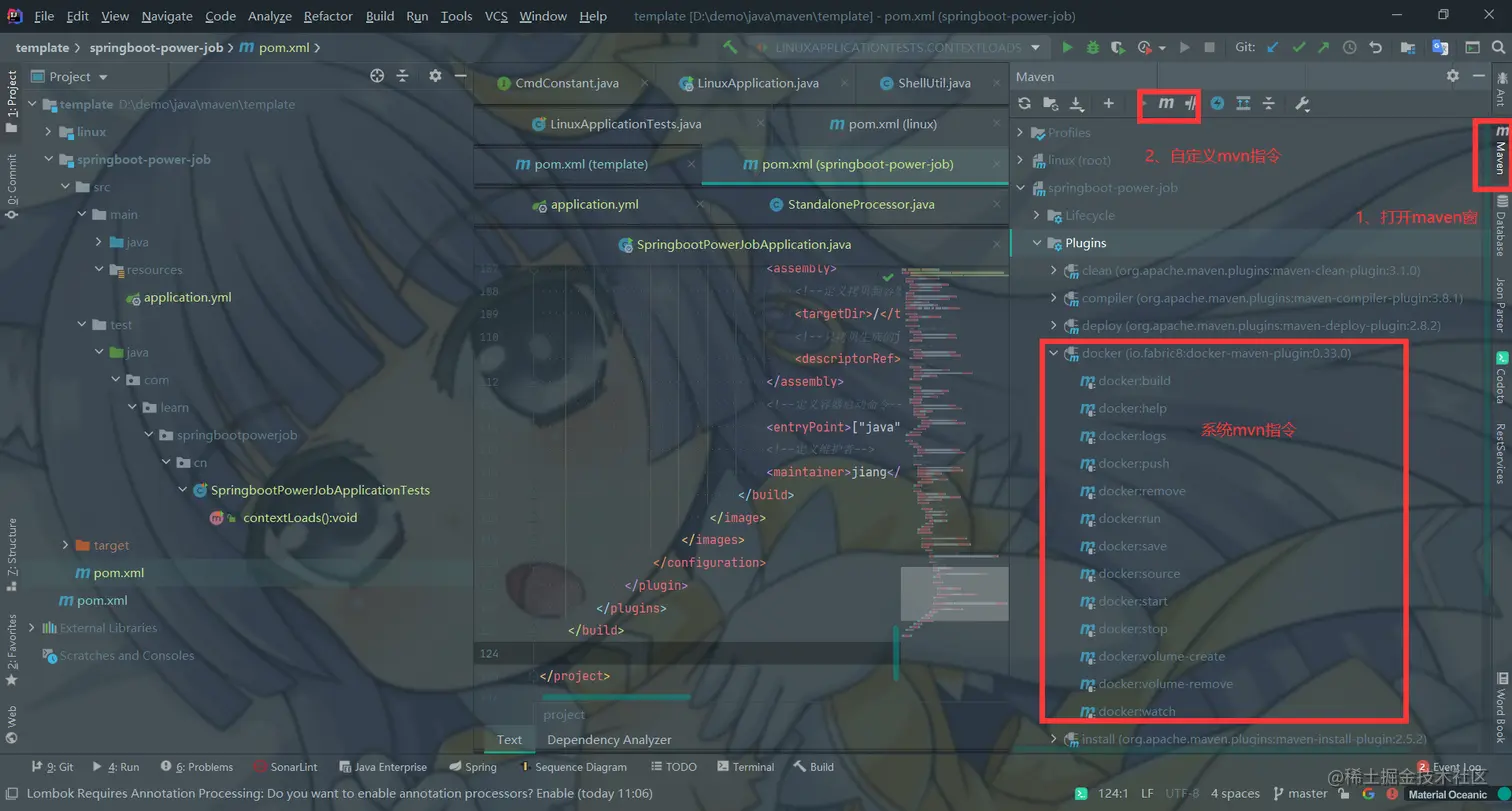Switch to Dependency Analyzer tab

point(609,740)
